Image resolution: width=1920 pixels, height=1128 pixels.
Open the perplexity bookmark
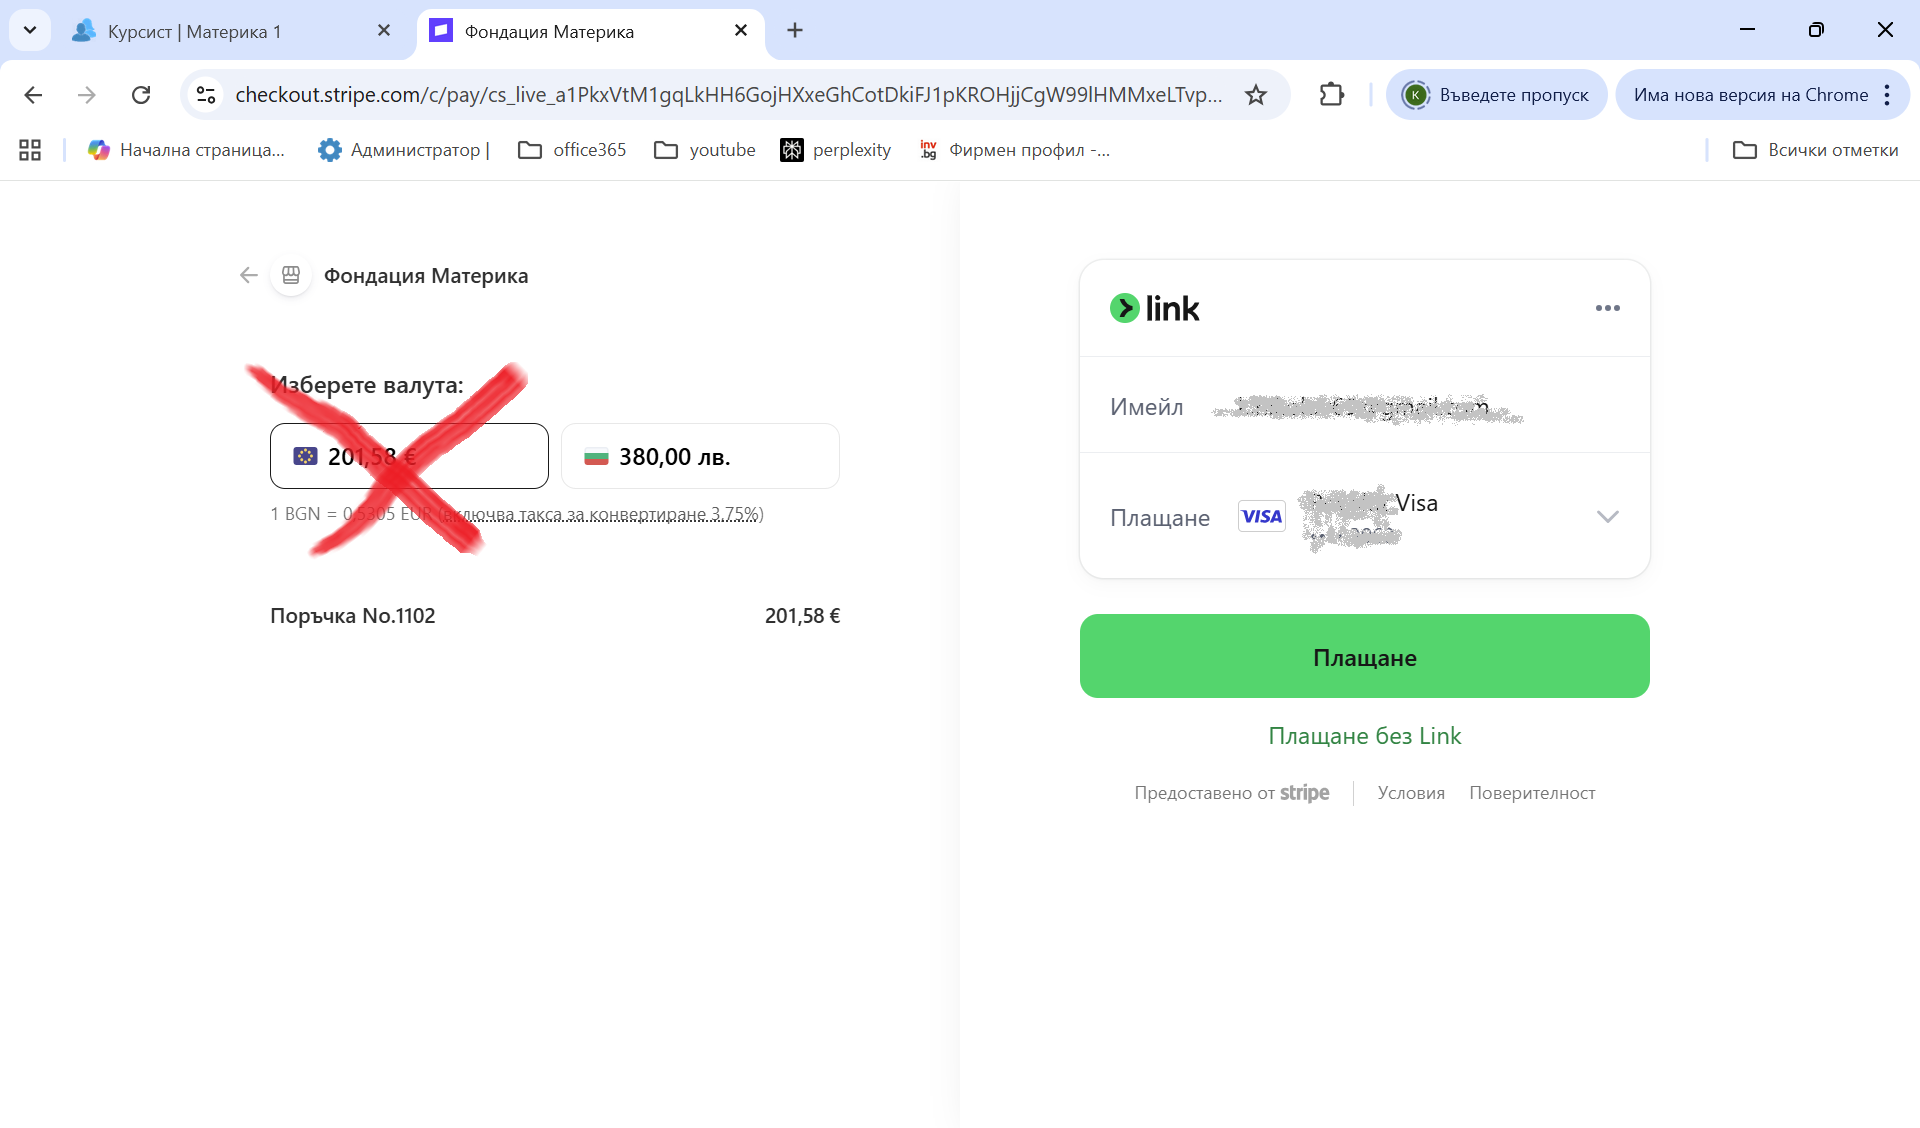coord(836,150)
